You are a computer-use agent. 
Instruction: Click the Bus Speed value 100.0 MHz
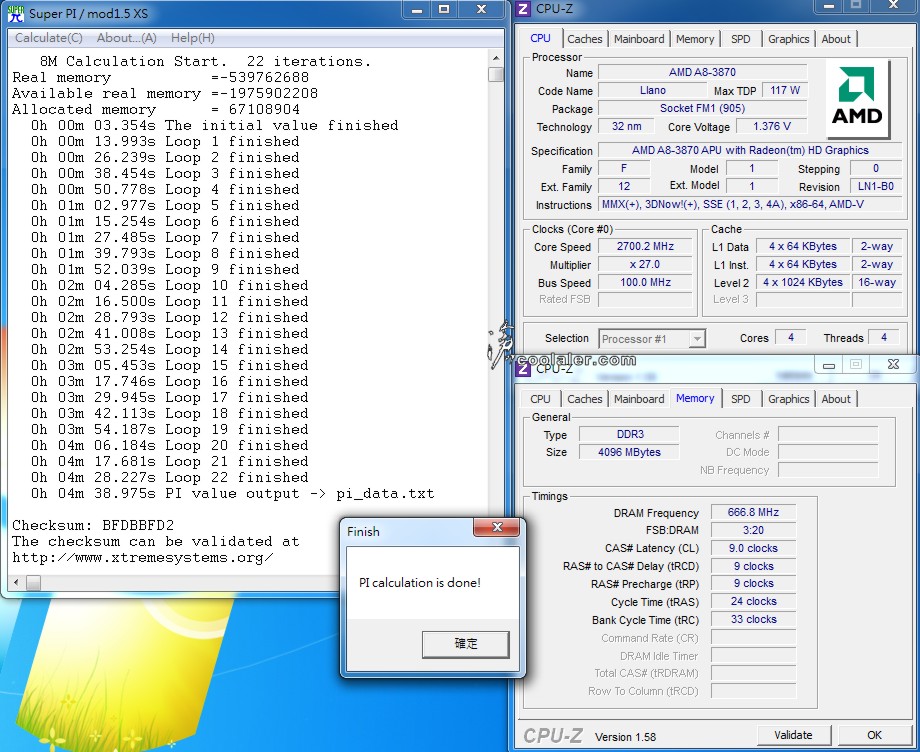(x=645, y=282)
